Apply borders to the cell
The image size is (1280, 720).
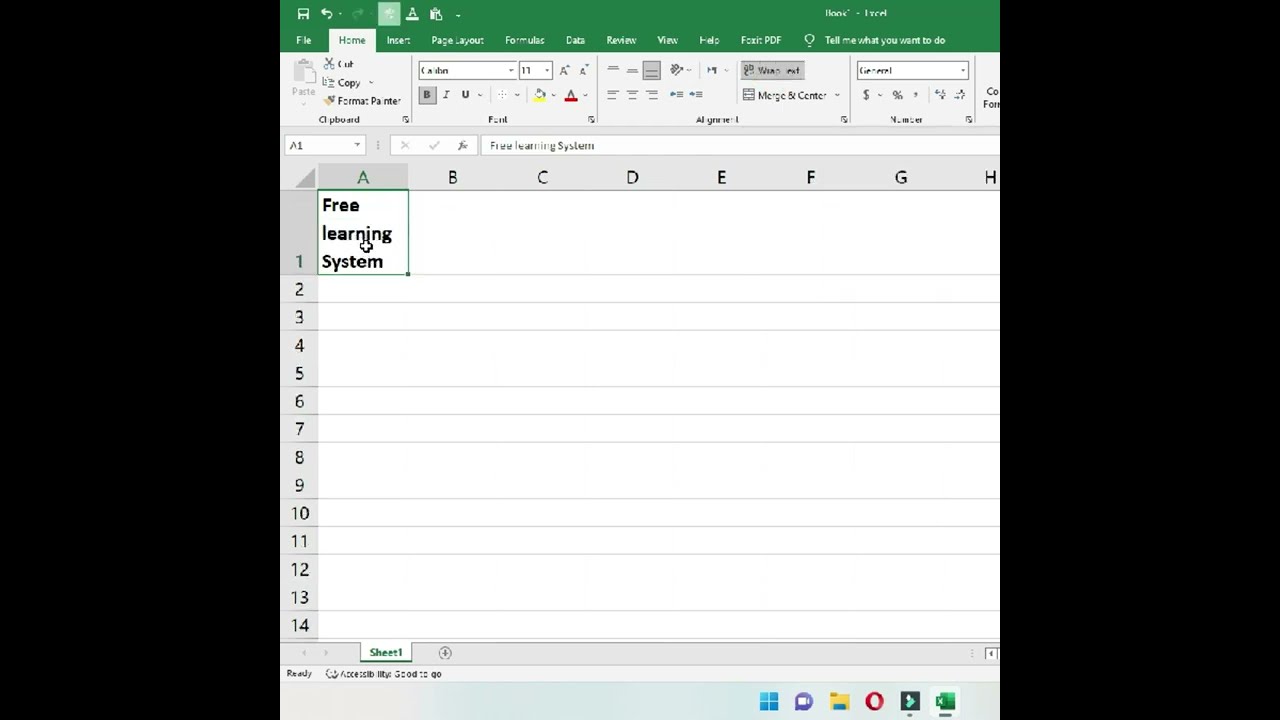click(502, 95)
